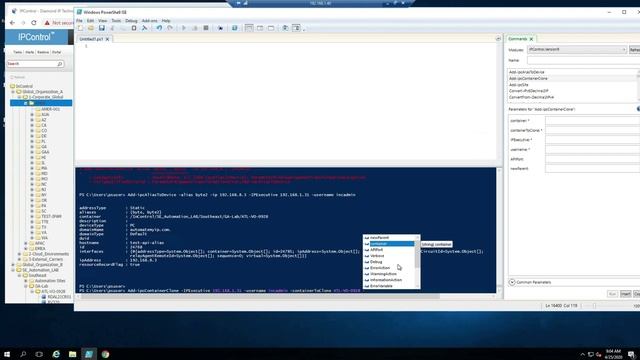Expand the APAC folder in IPControl tree
The width and height of the screenshot is (640, 360).
[26, 243]
